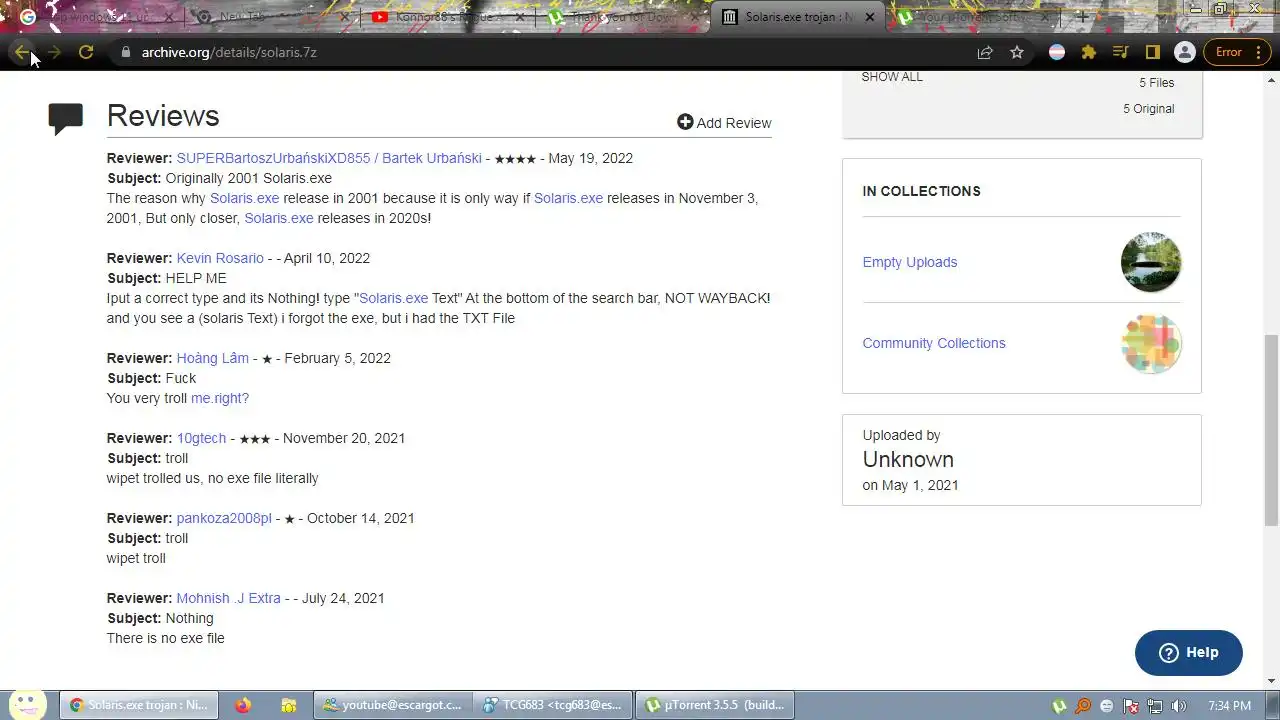
Task: Bookmark this page with the star icon
Action: tap(1017, 52)
